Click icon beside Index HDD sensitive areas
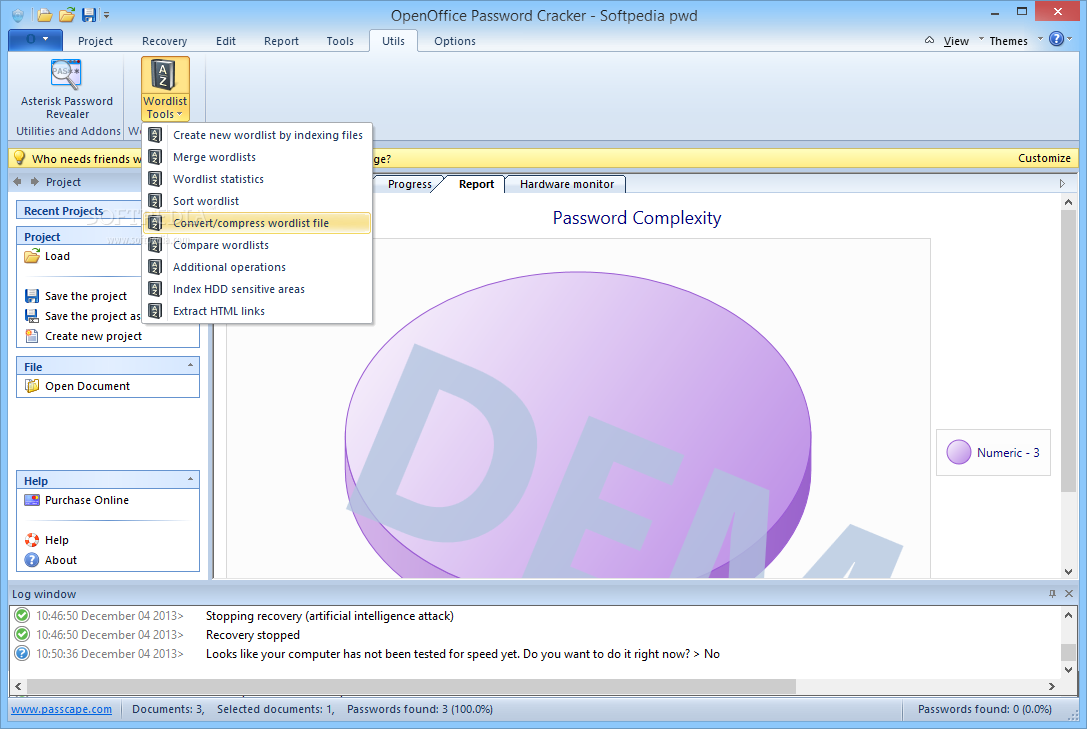The width and height of the screenshot is (1087, 729). (x=155, y=289)
